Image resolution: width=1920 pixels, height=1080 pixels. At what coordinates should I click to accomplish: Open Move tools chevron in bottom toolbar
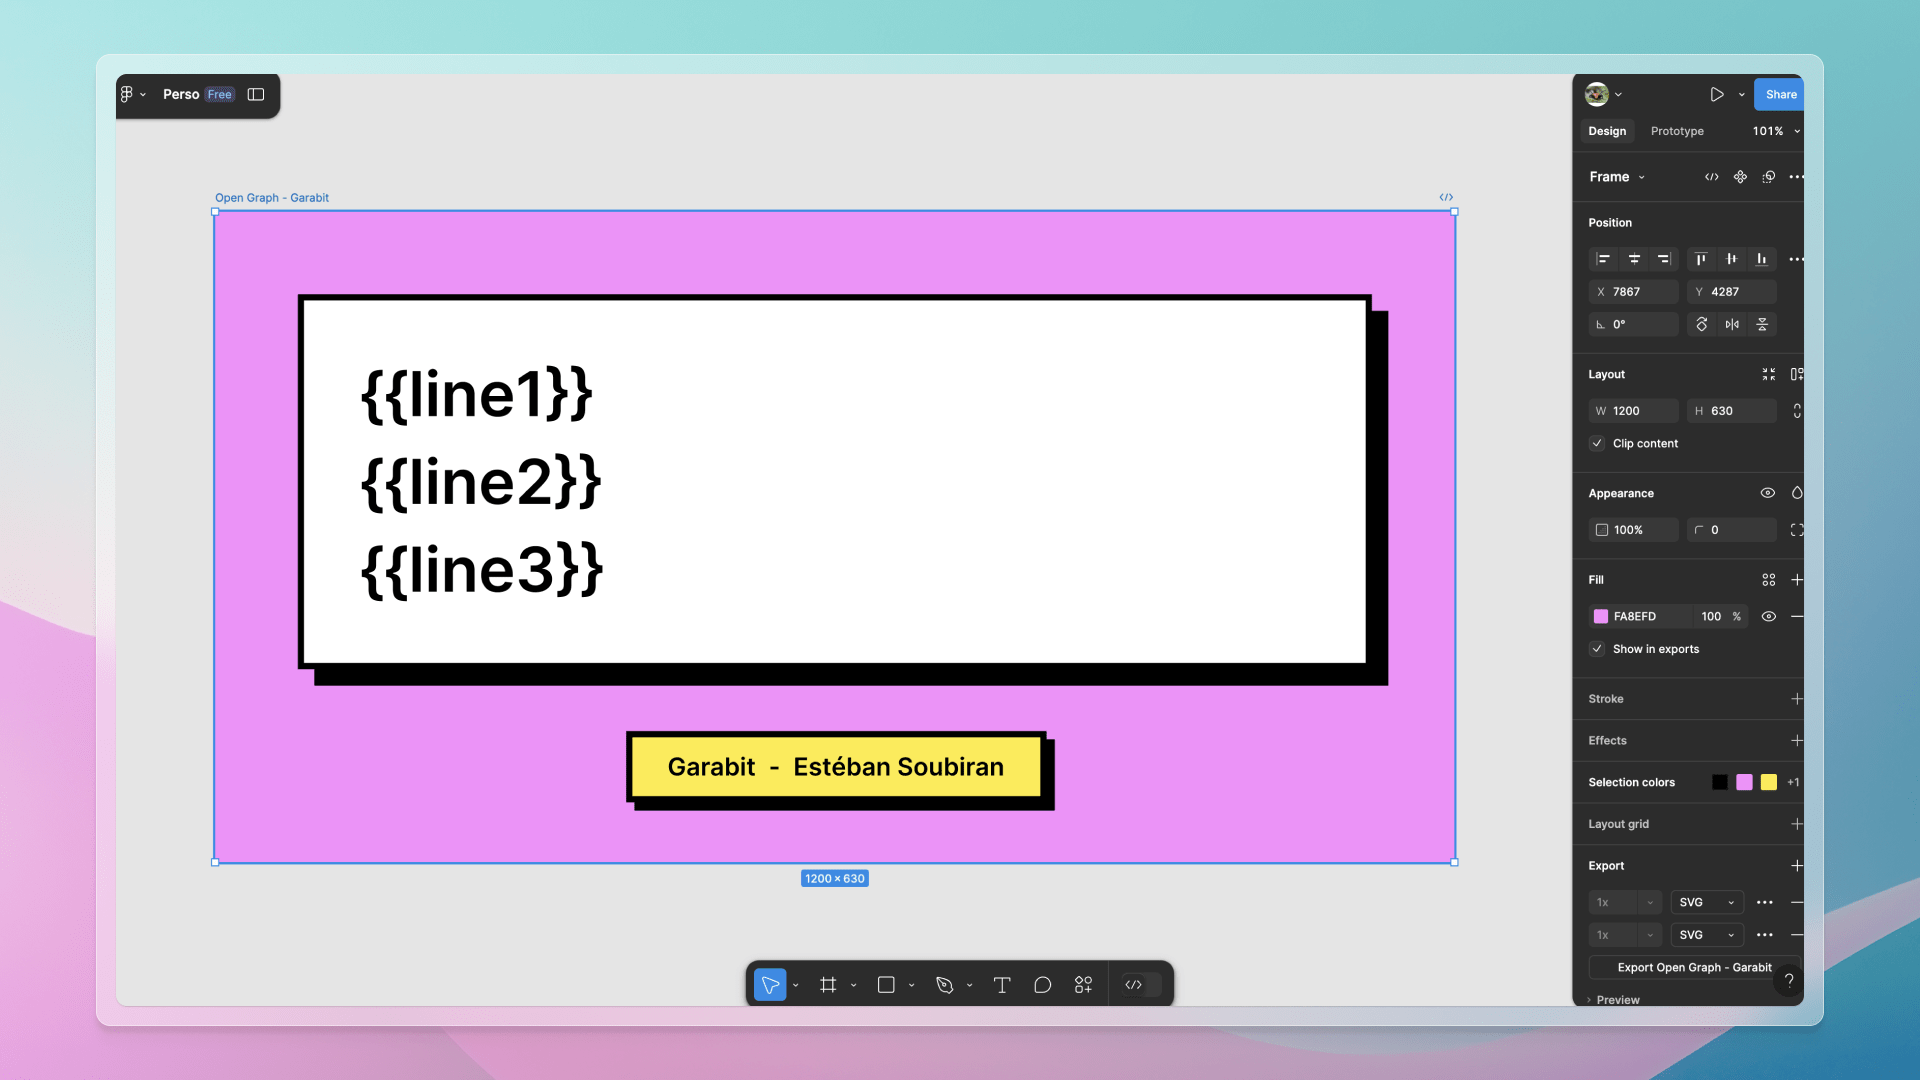pos(796,985)
